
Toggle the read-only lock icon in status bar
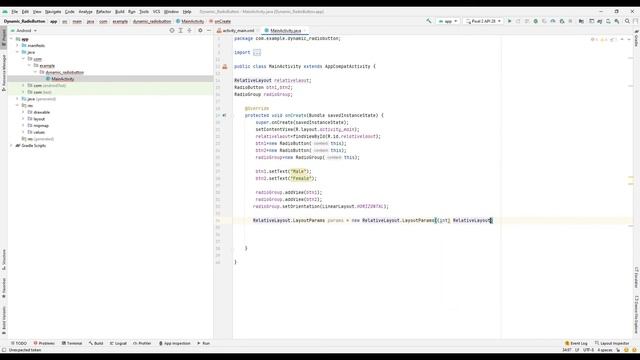coord(618,350)
